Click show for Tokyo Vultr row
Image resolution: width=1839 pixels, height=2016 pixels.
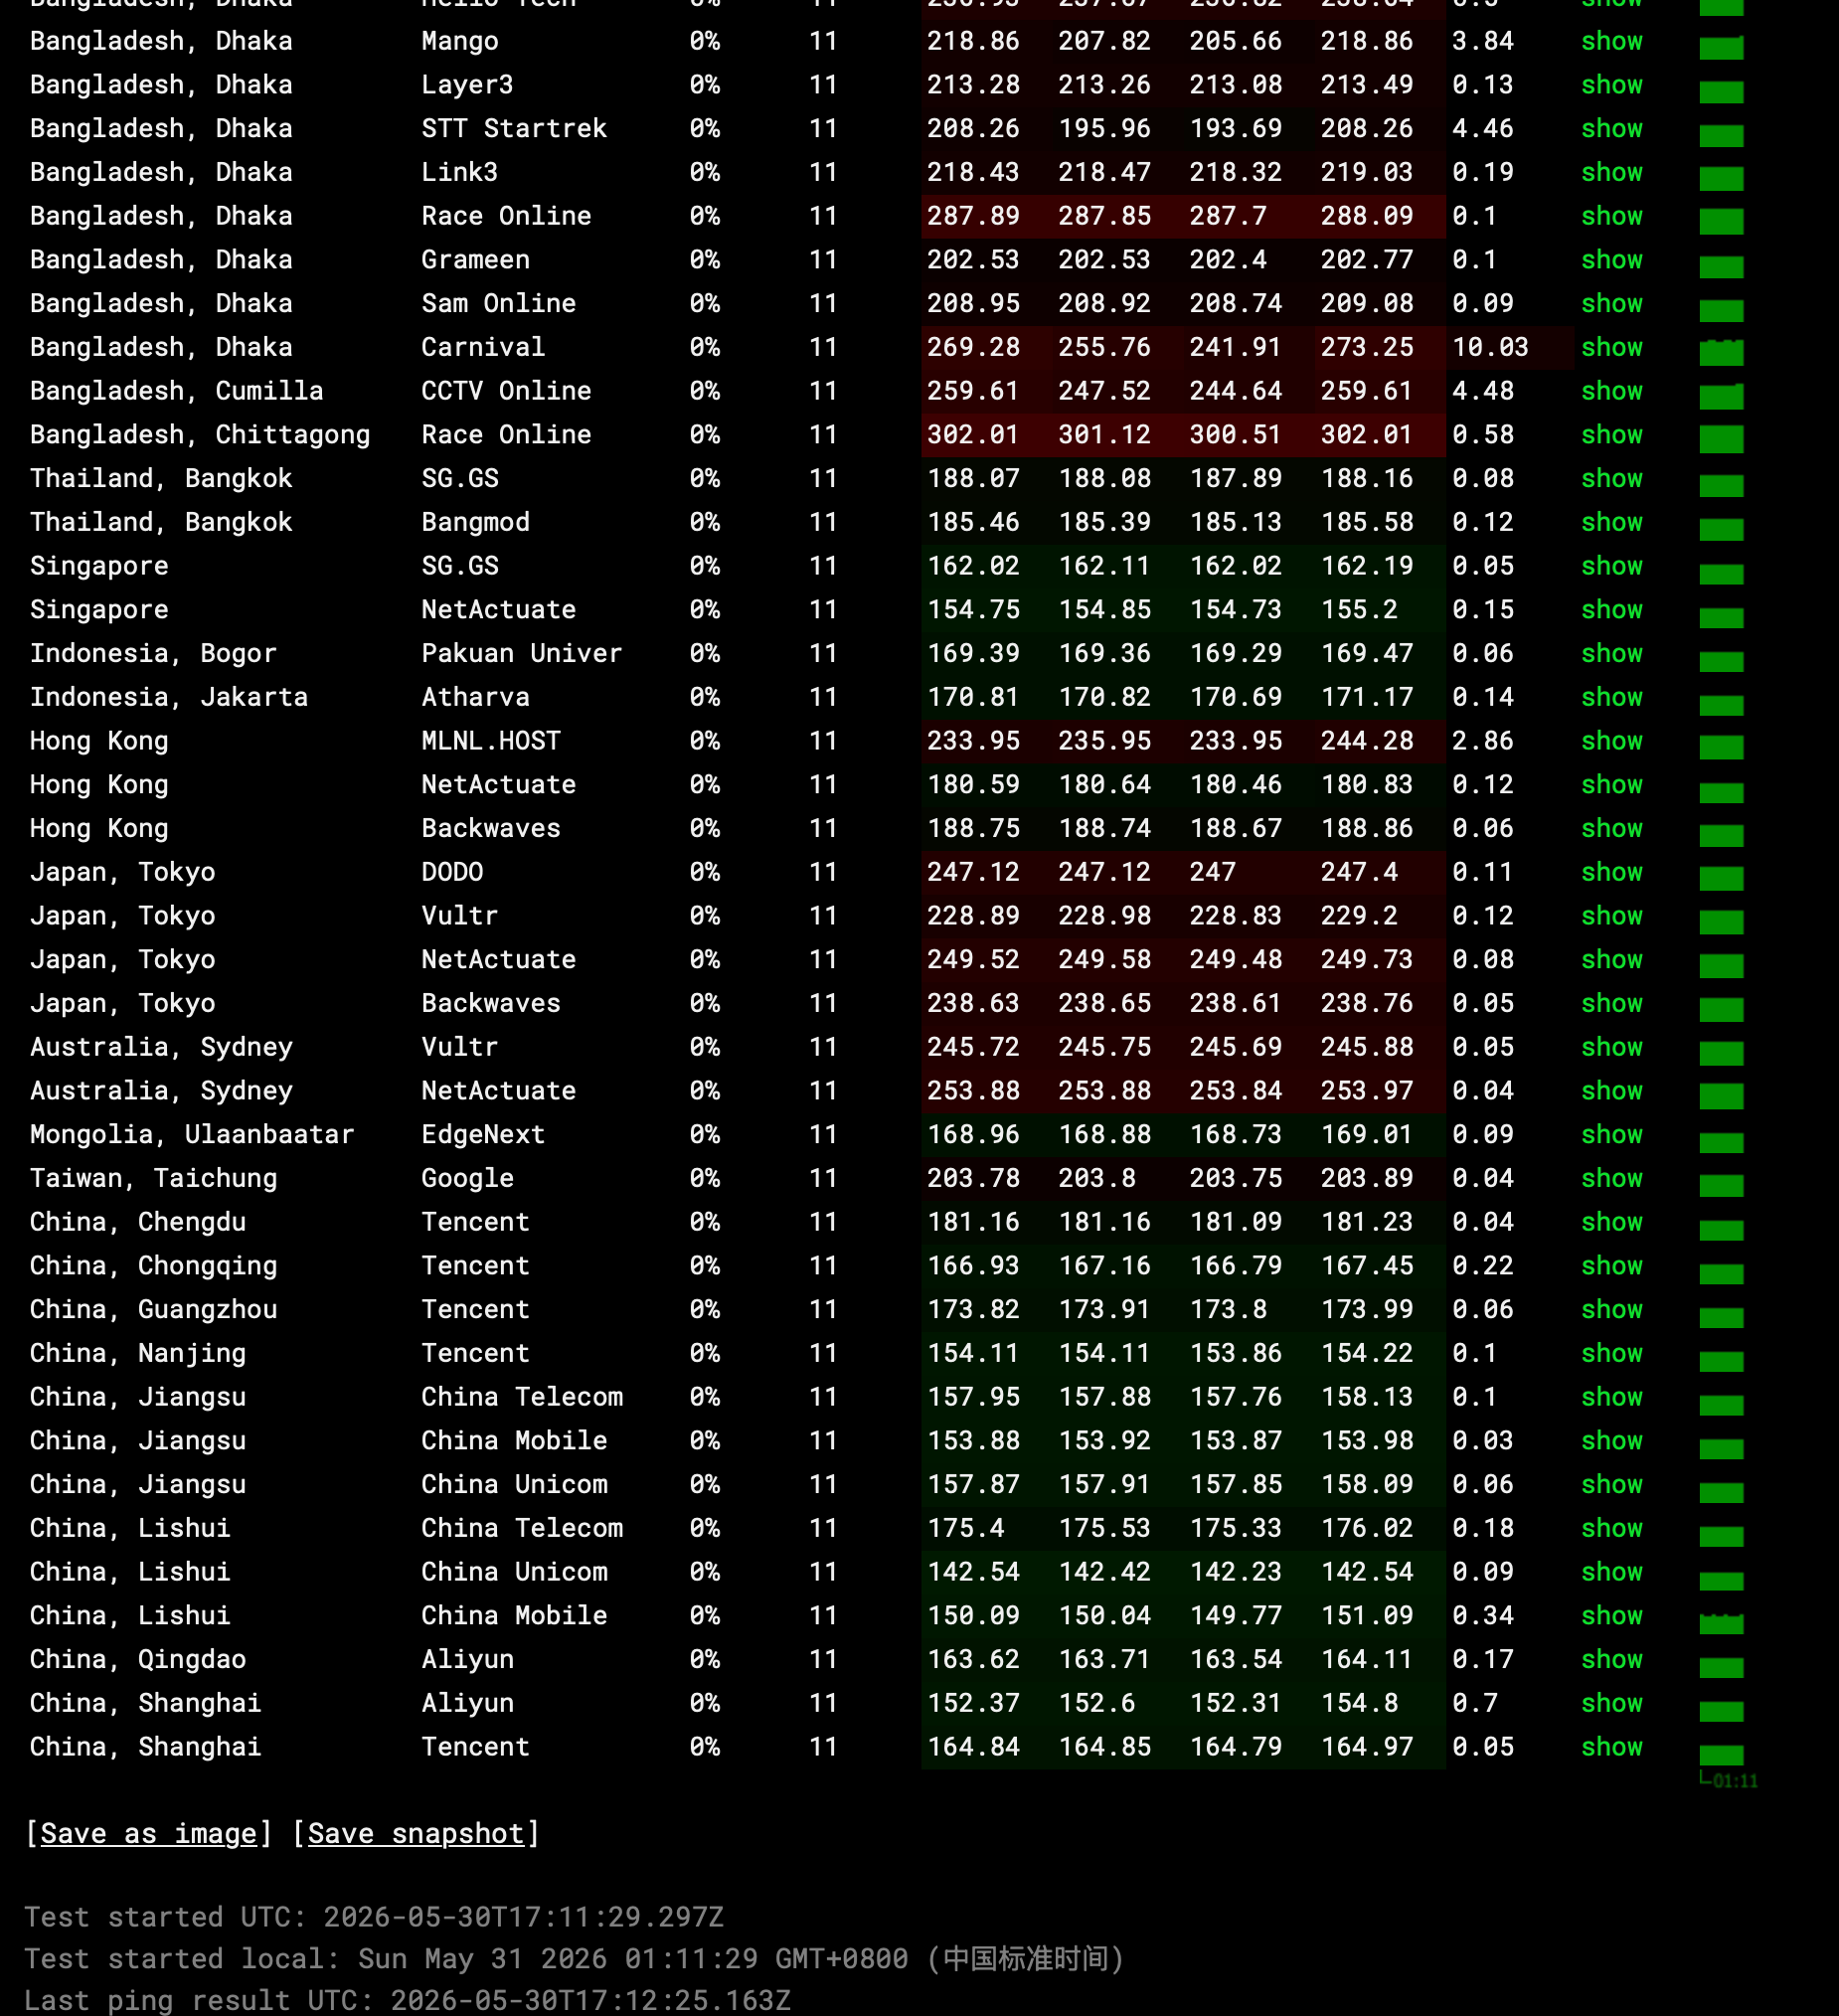pos(1611,916)
